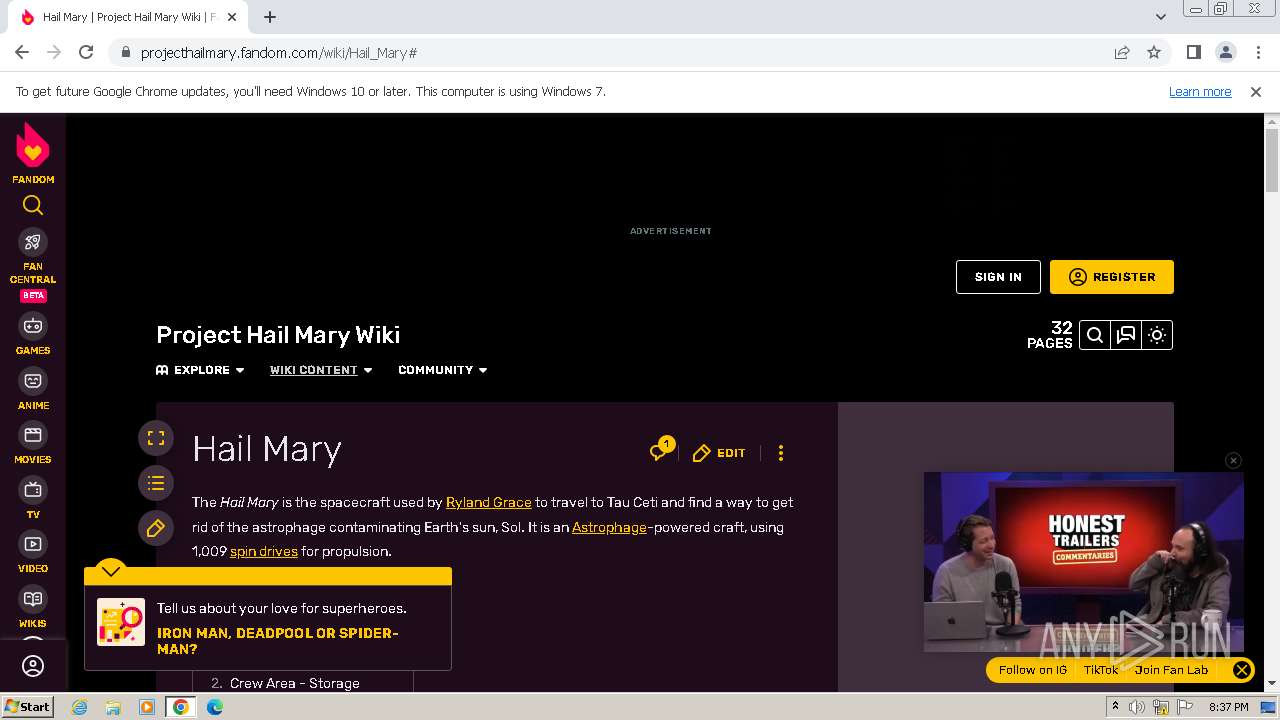Open Microsoft Edge from taskbar
The image size is (1280, 720).
(x=215, y=707)
